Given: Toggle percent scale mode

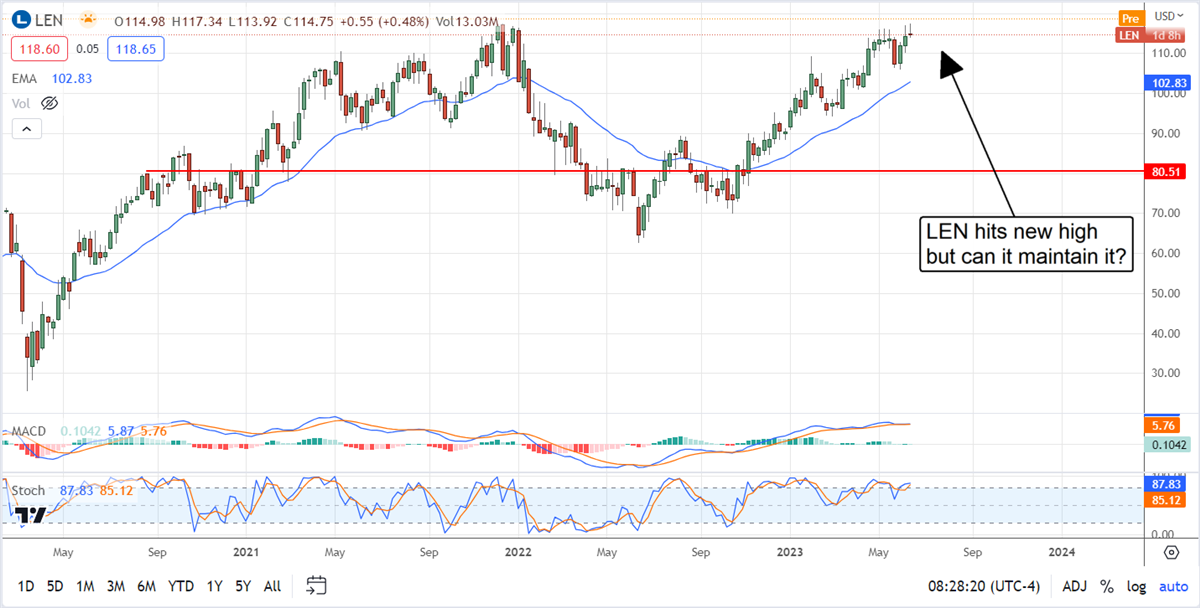Looking at the screenshot, I should [1107, 586].
